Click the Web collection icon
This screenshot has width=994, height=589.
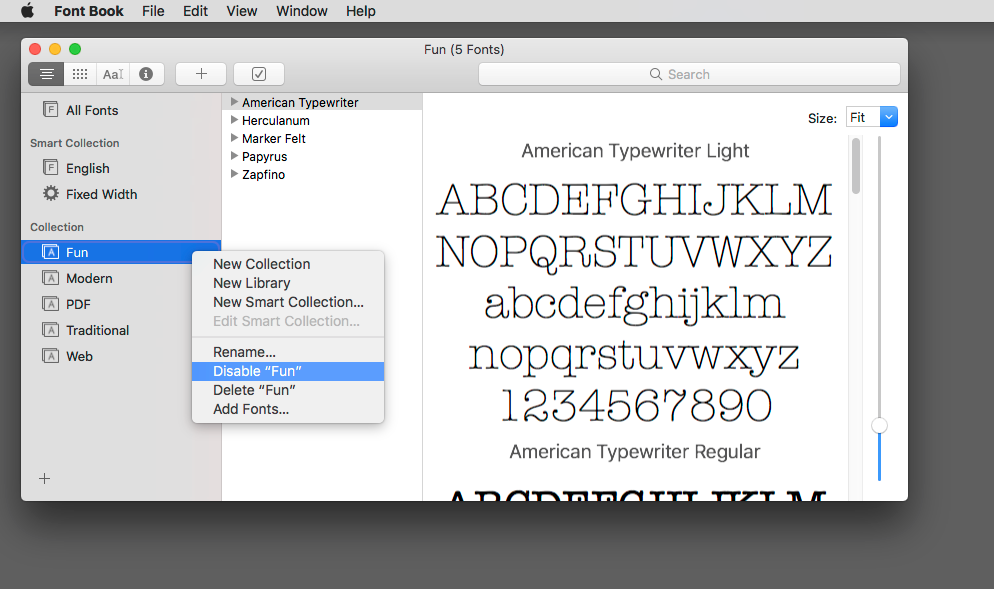click(50, 356)
